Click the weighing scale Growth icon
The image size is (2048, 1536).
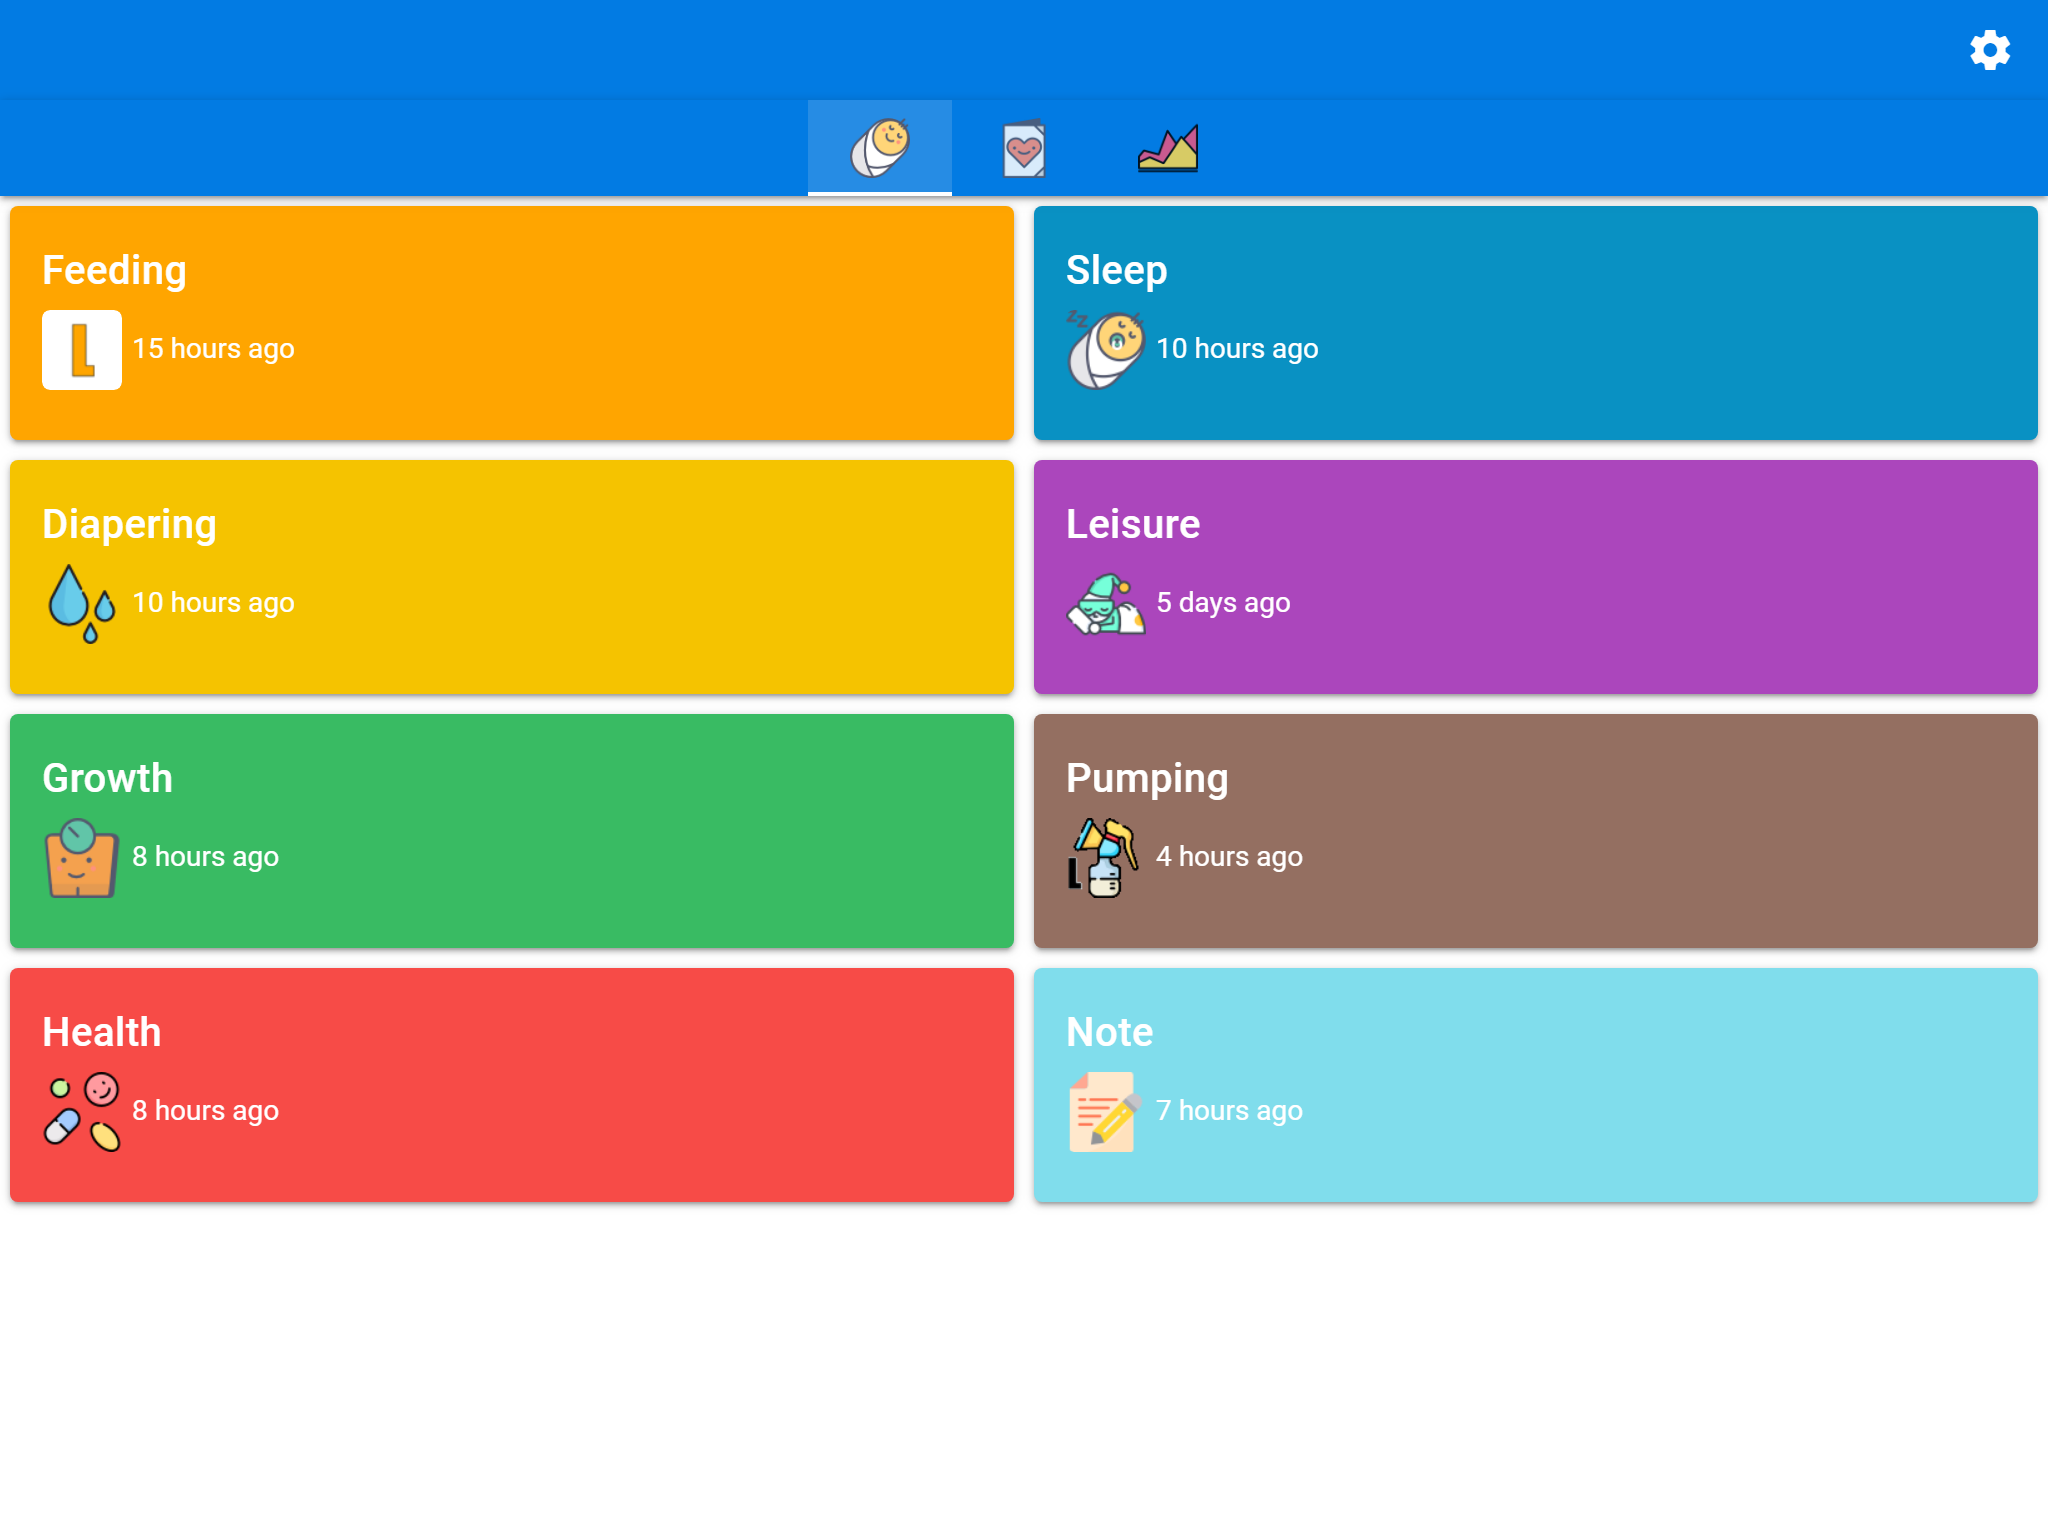pyautogui.click(x=82, y=858)
